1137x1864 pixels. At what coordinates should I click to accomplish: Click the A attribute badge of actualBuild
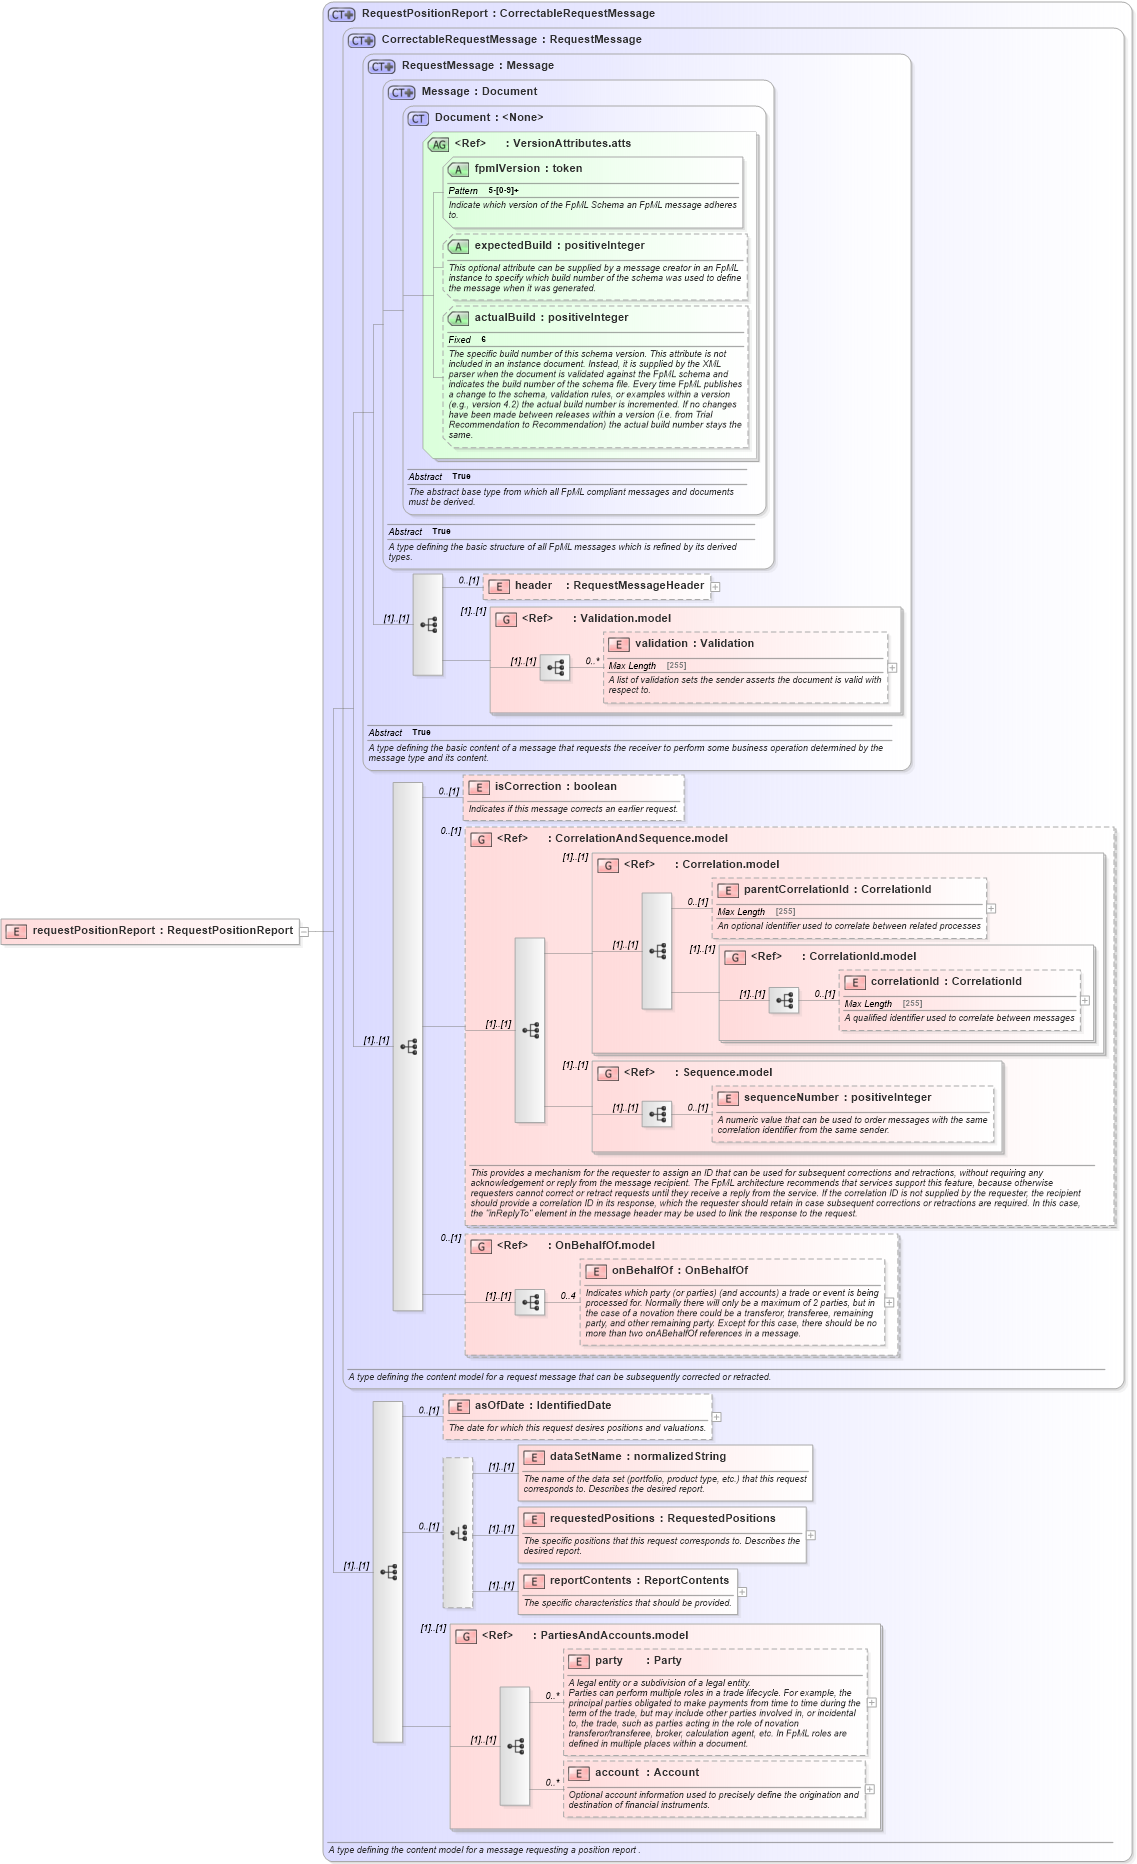(458, 319)
